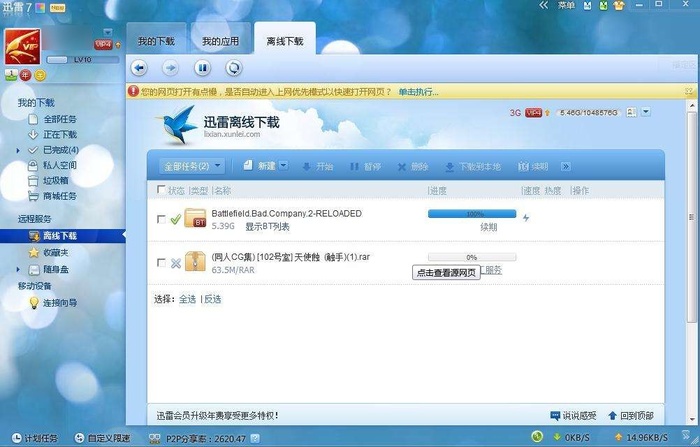Viewport: 700px width, 447px height.
Task: Open the dropdown next to storage quota
Action: (646, 112)
